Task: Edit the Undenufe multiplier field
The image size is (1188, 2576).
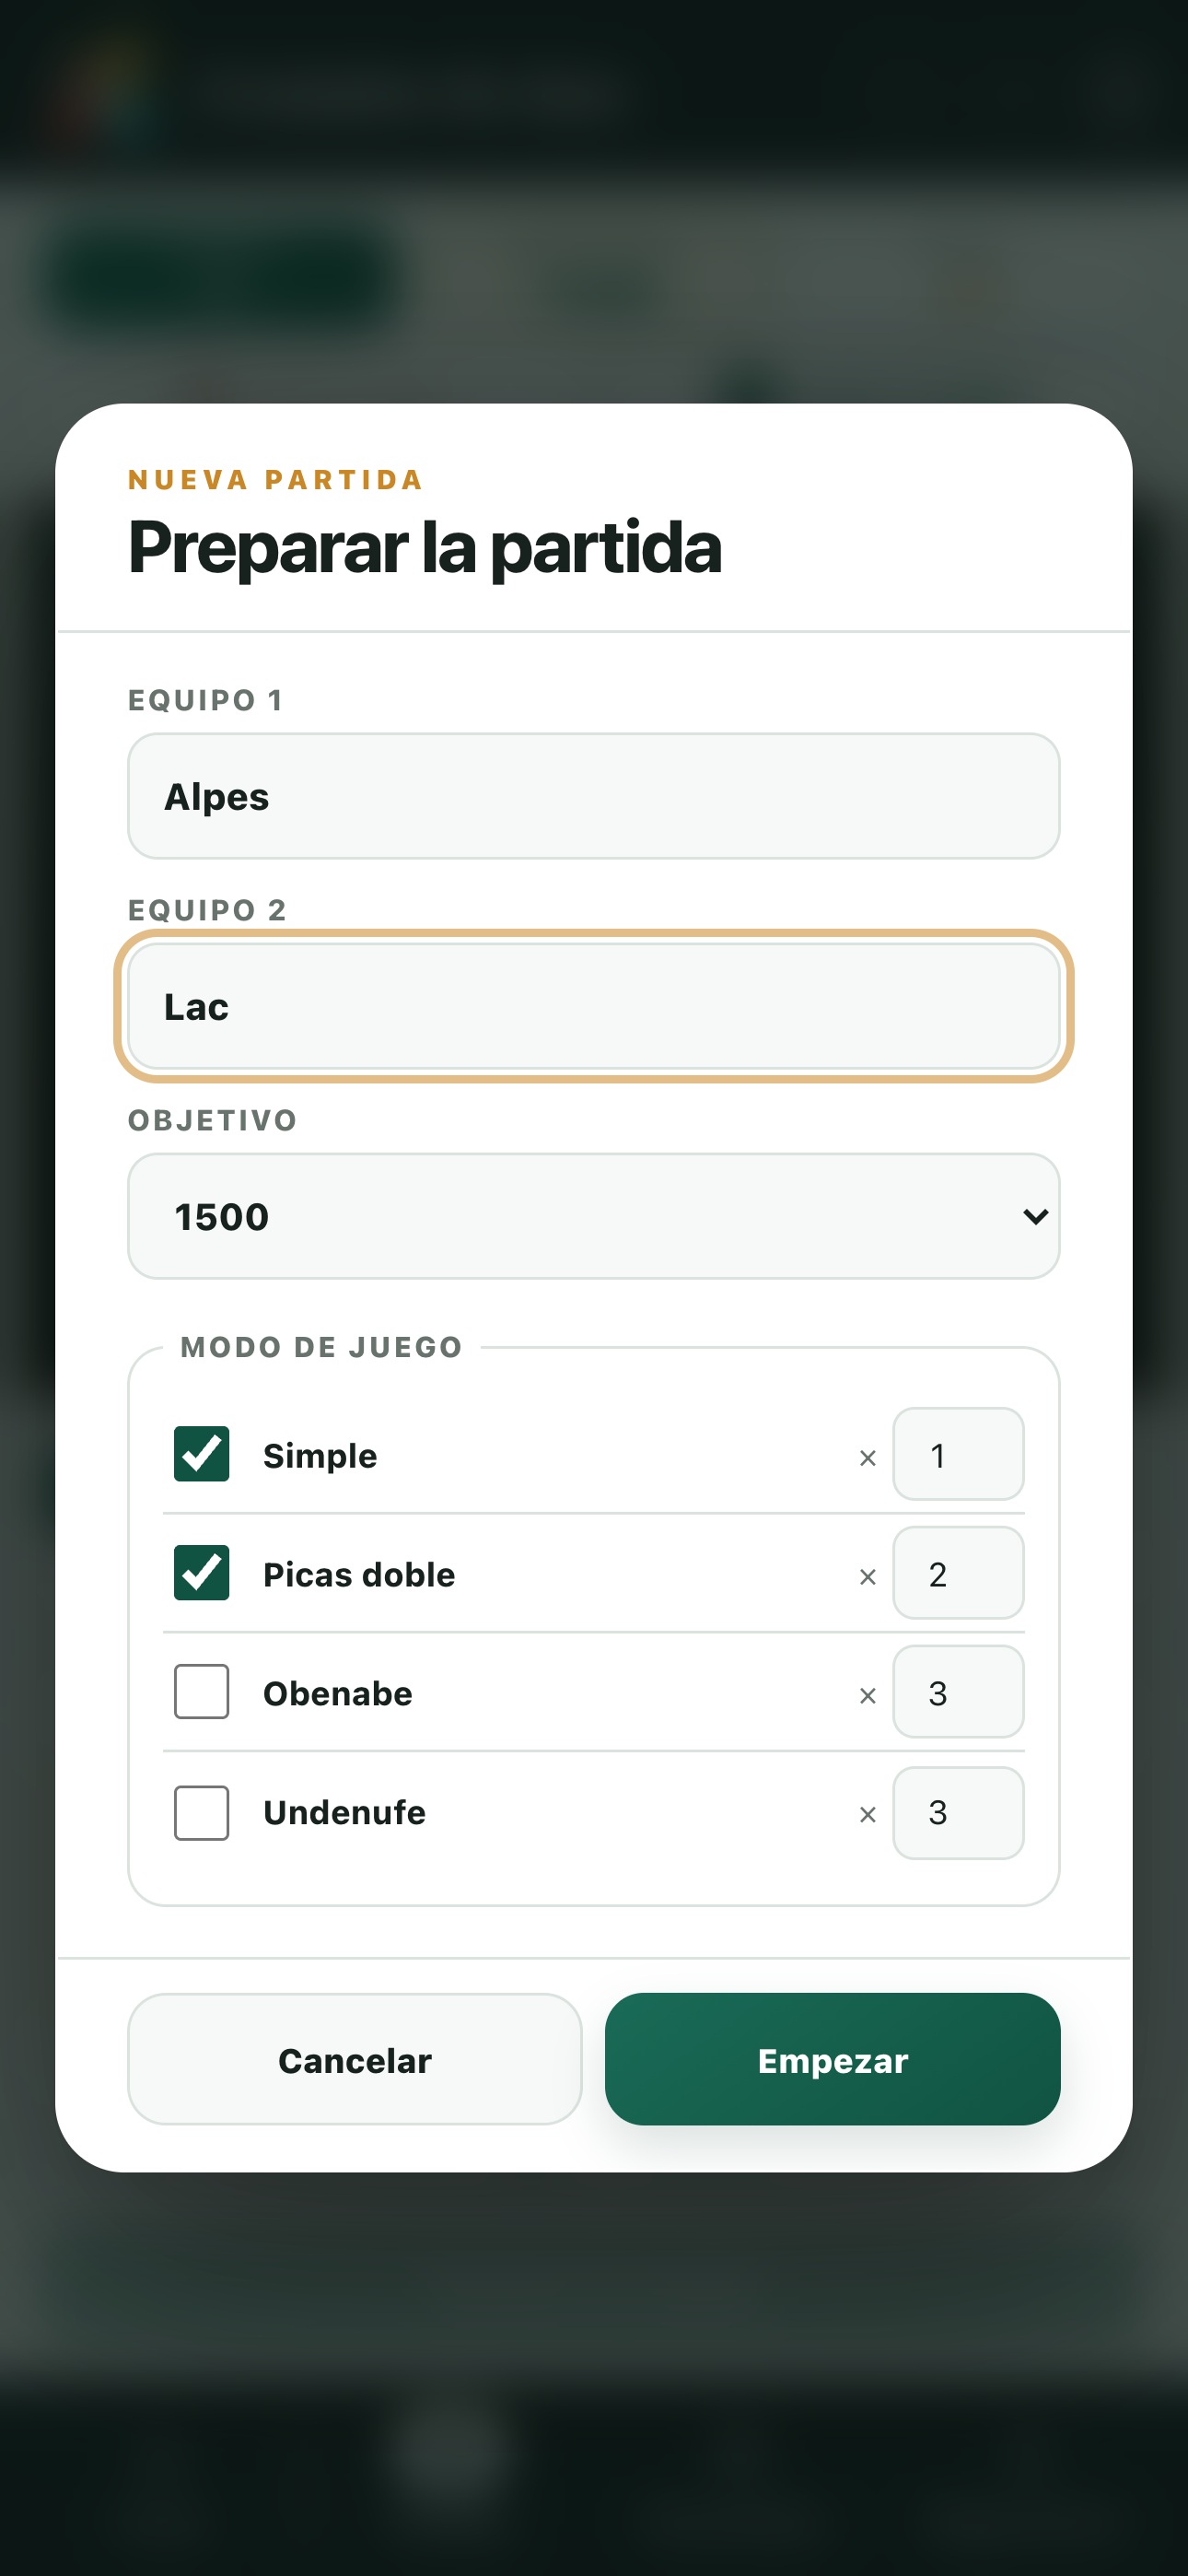Action: click(x=958, y=1813)
